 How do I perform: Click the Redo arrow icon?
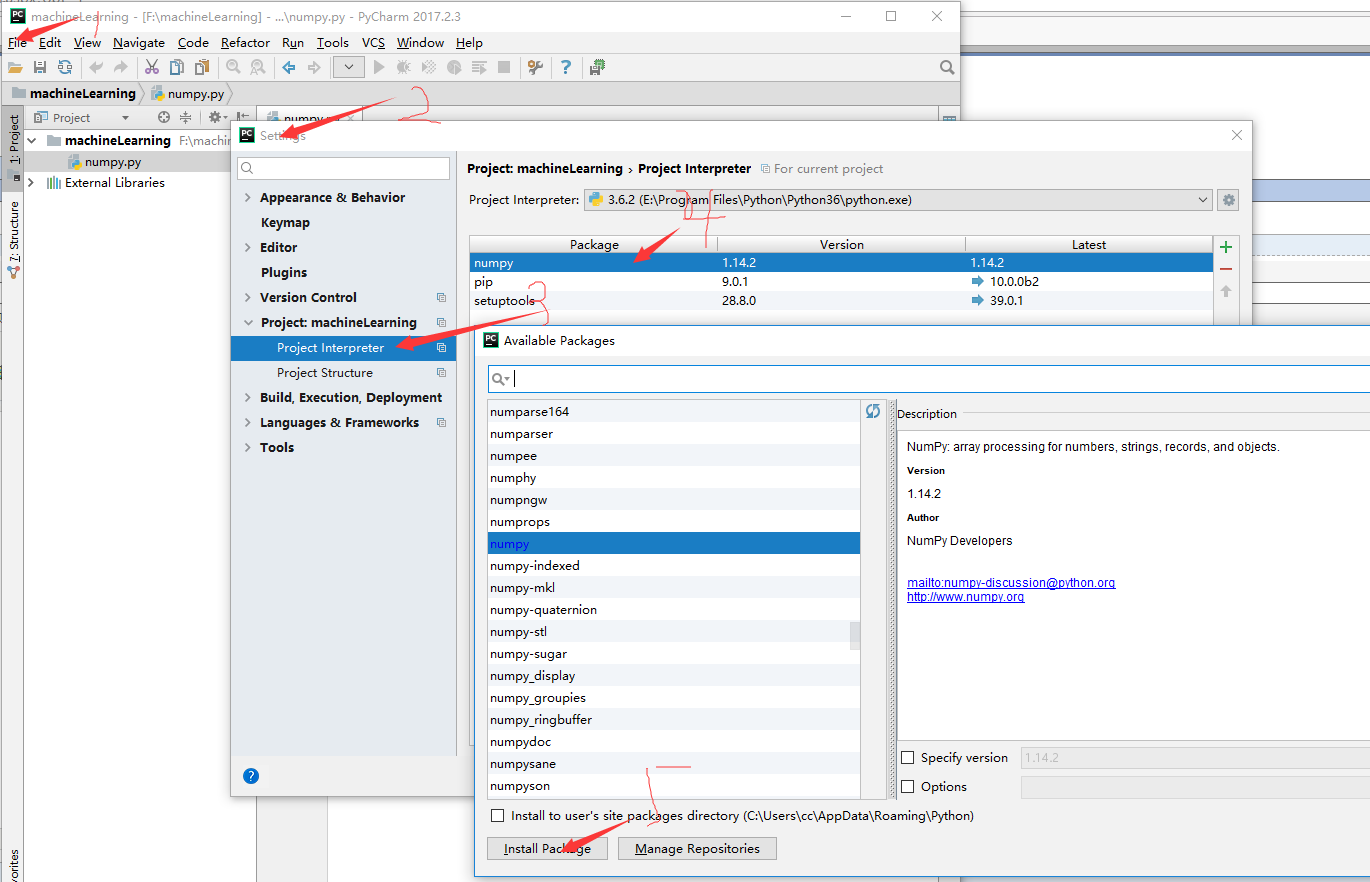pos(121,67)
